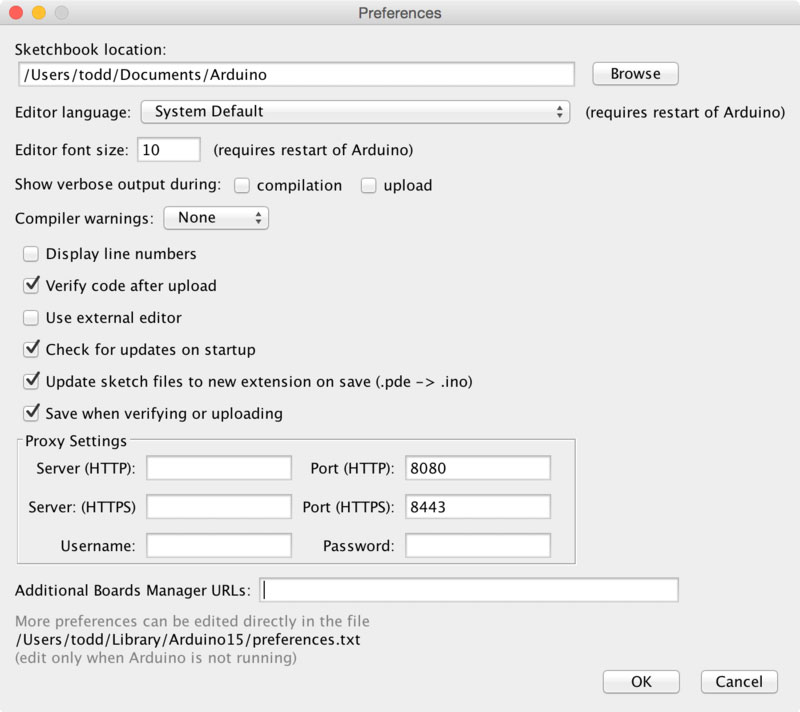
Task: Enable Use external editor
Action: click(x=30, y=318)
